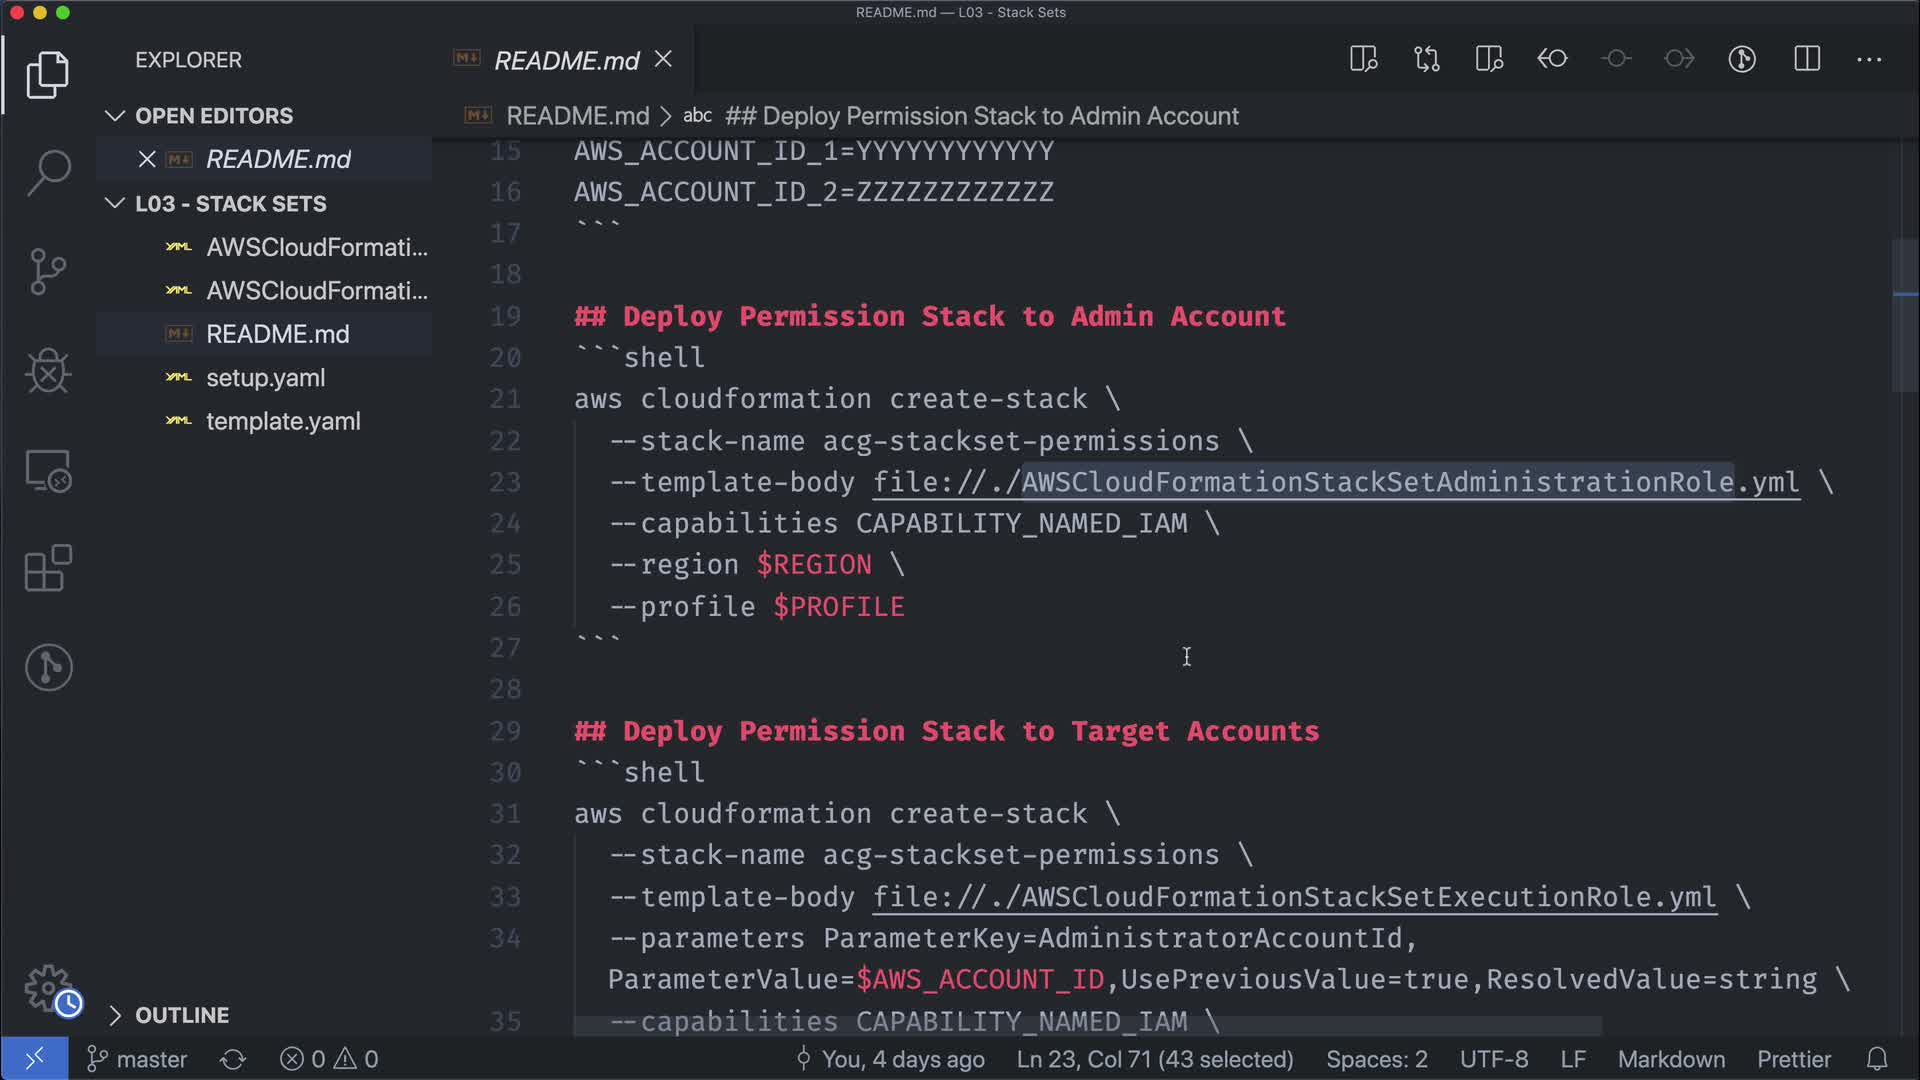The height and width of the screenshot is (1080, 1920).
Task: Select the README.md editor tab
Action: click(x=566, y=60)
